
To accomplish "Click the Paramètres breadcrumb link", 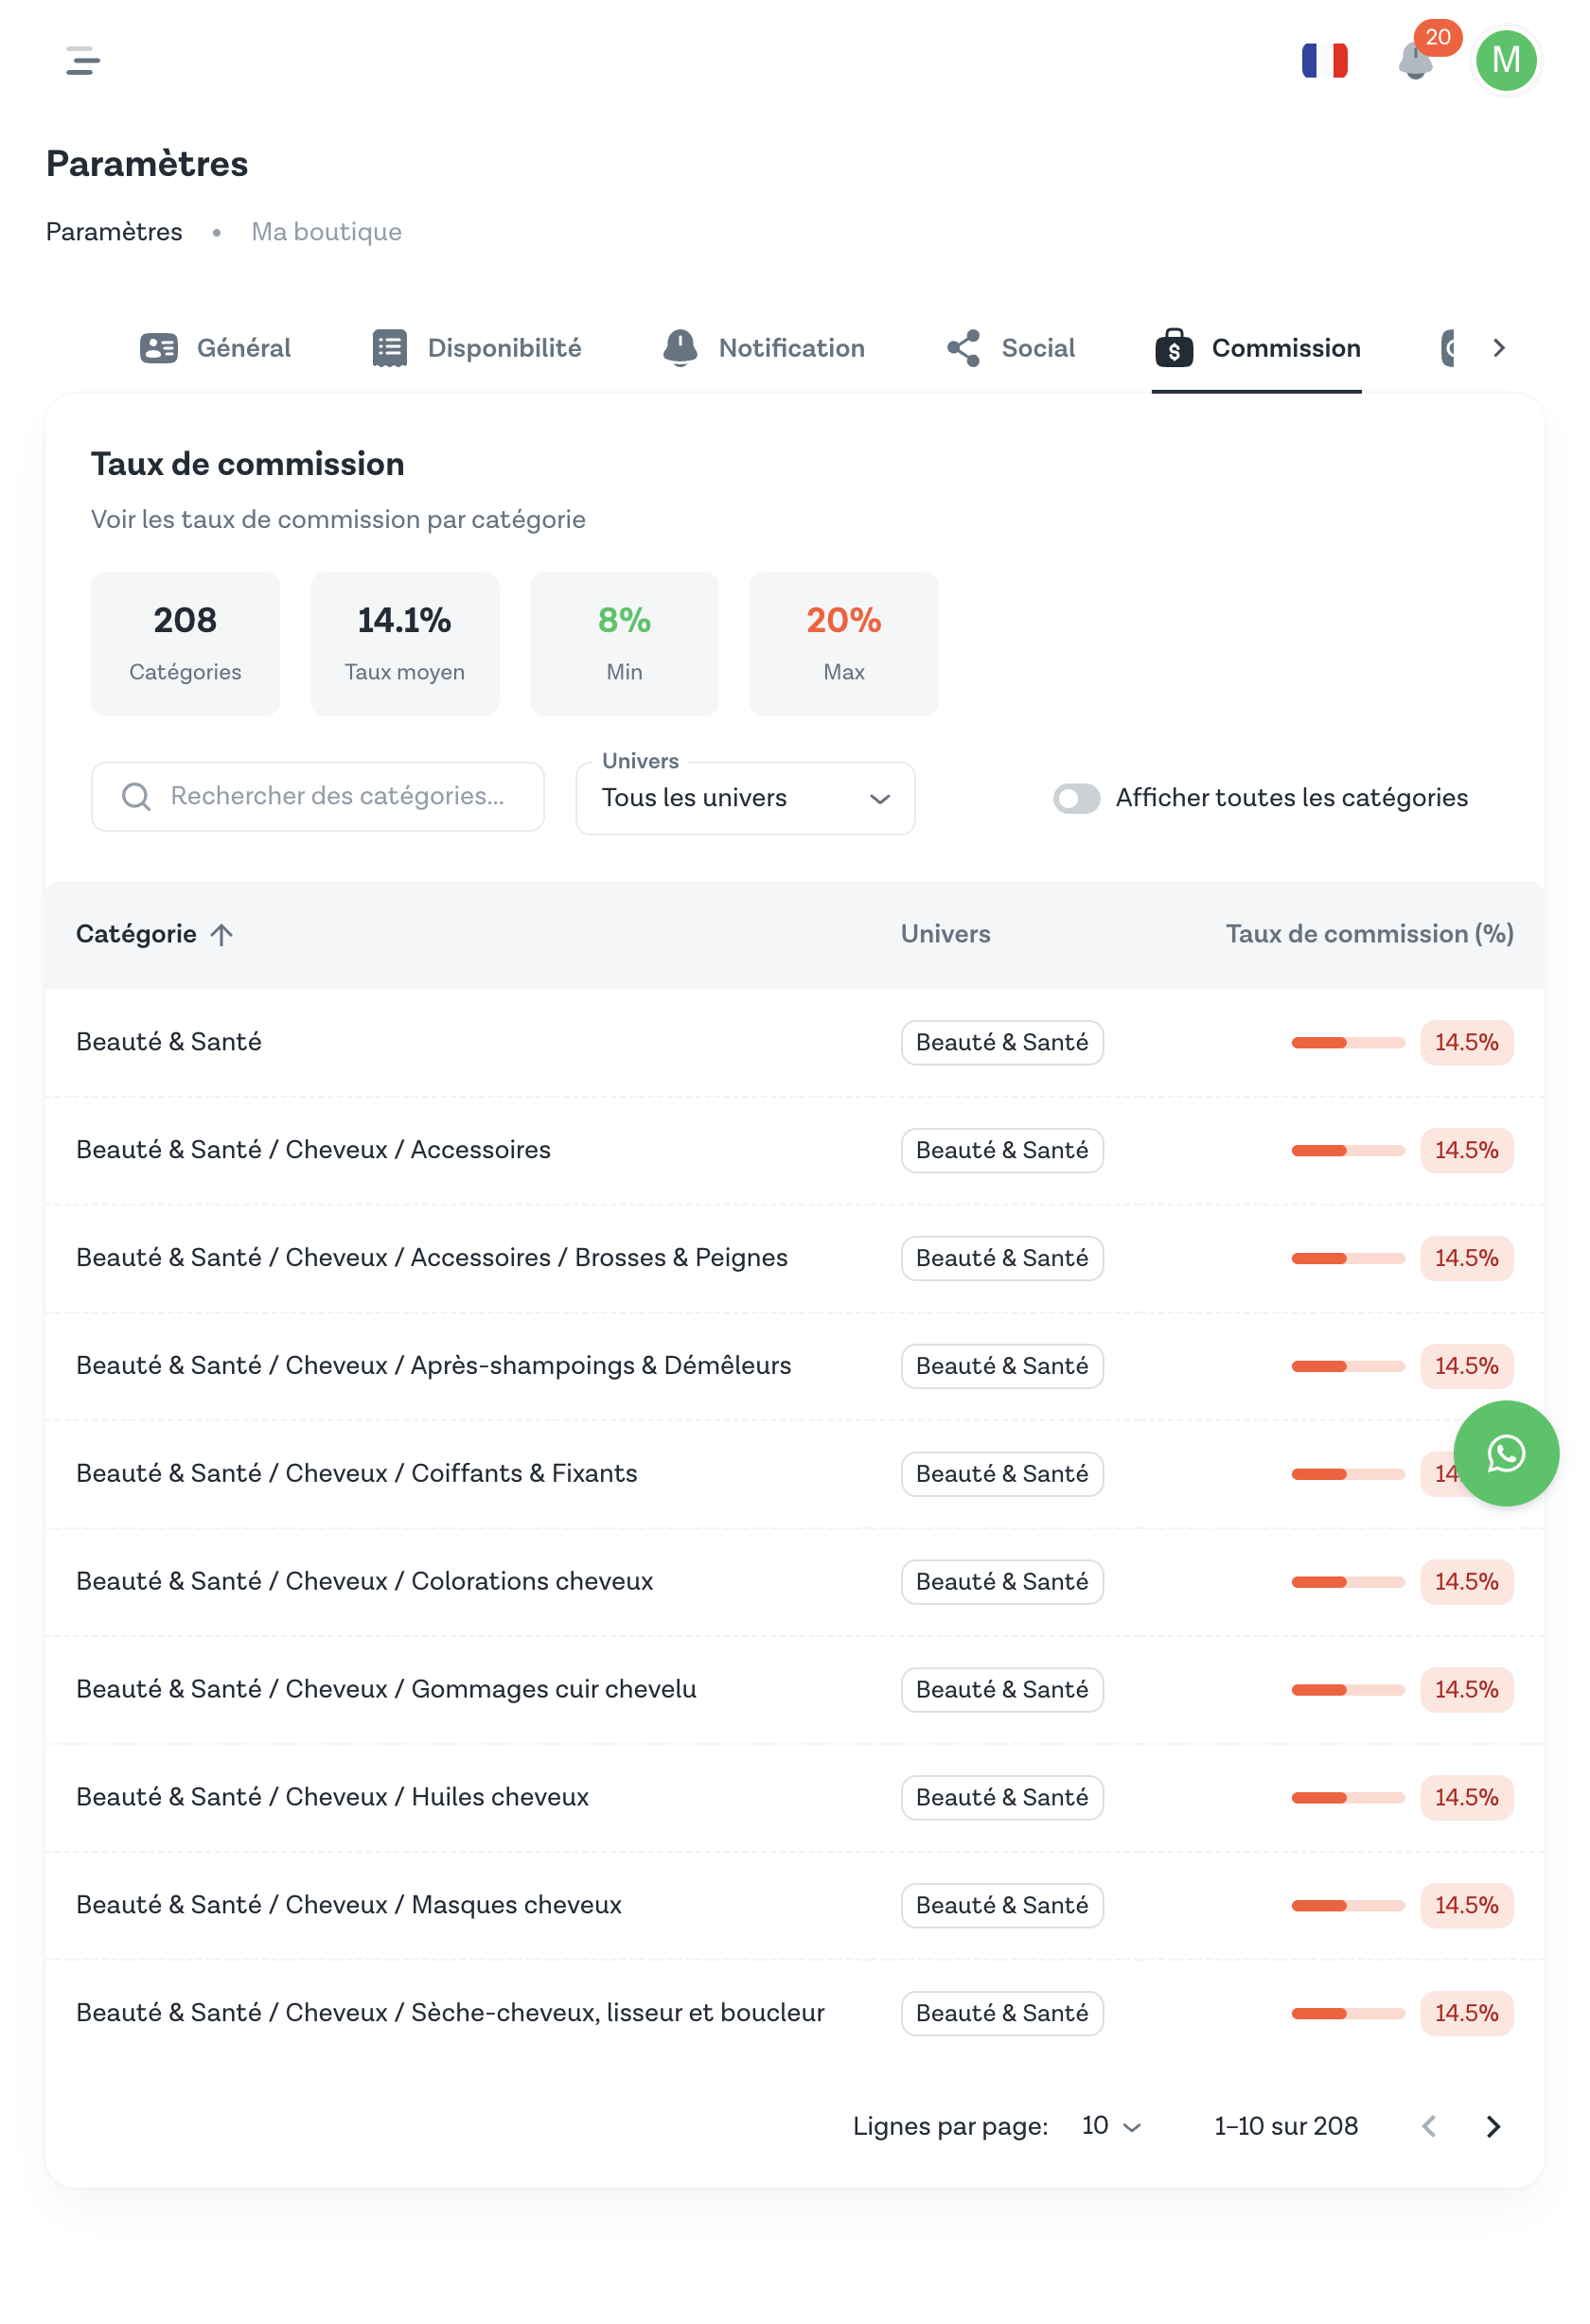I will point(114,232).
